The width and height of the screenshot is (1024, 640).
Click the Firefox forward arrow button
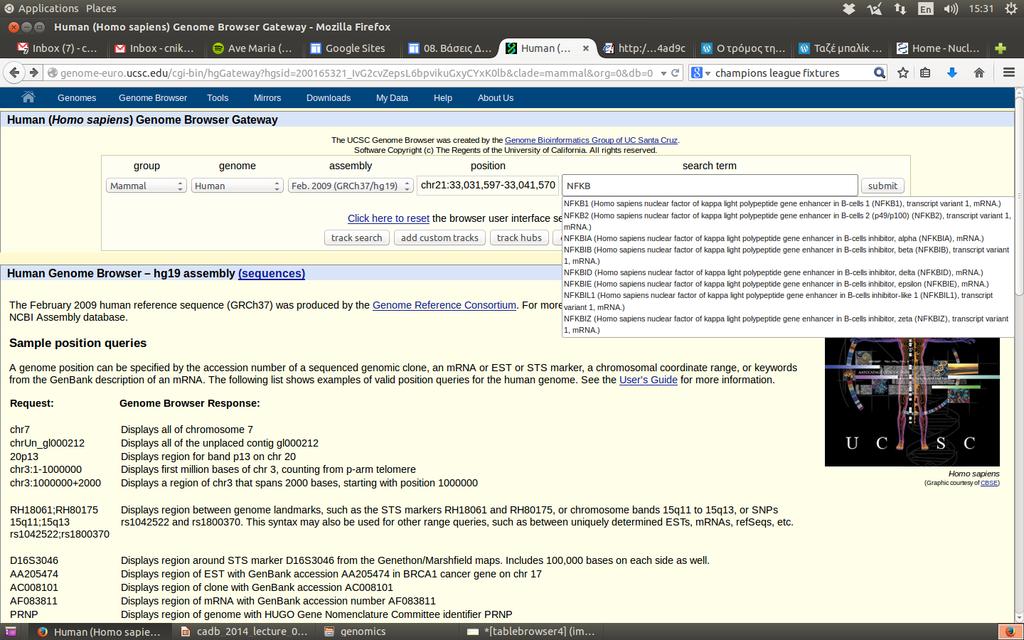click(x=34, y=73)
